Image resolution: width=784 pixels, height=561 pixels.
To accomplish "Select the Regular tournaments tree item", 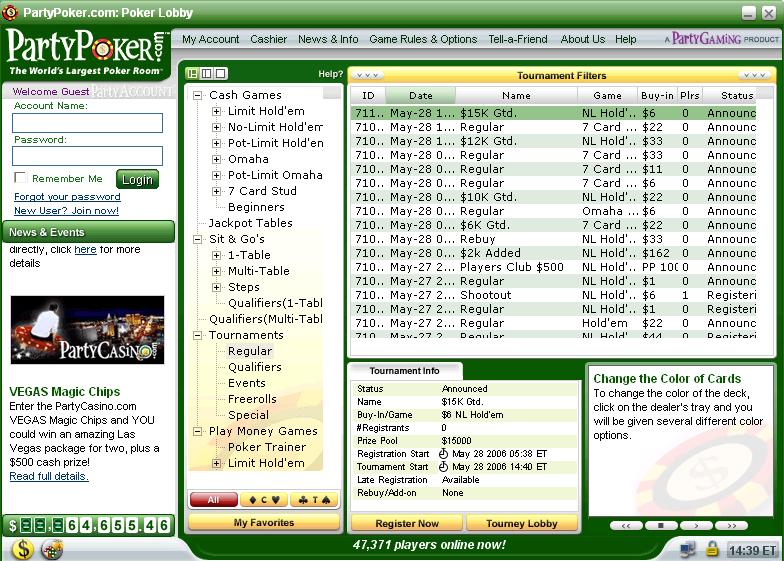I will point(250,351).
